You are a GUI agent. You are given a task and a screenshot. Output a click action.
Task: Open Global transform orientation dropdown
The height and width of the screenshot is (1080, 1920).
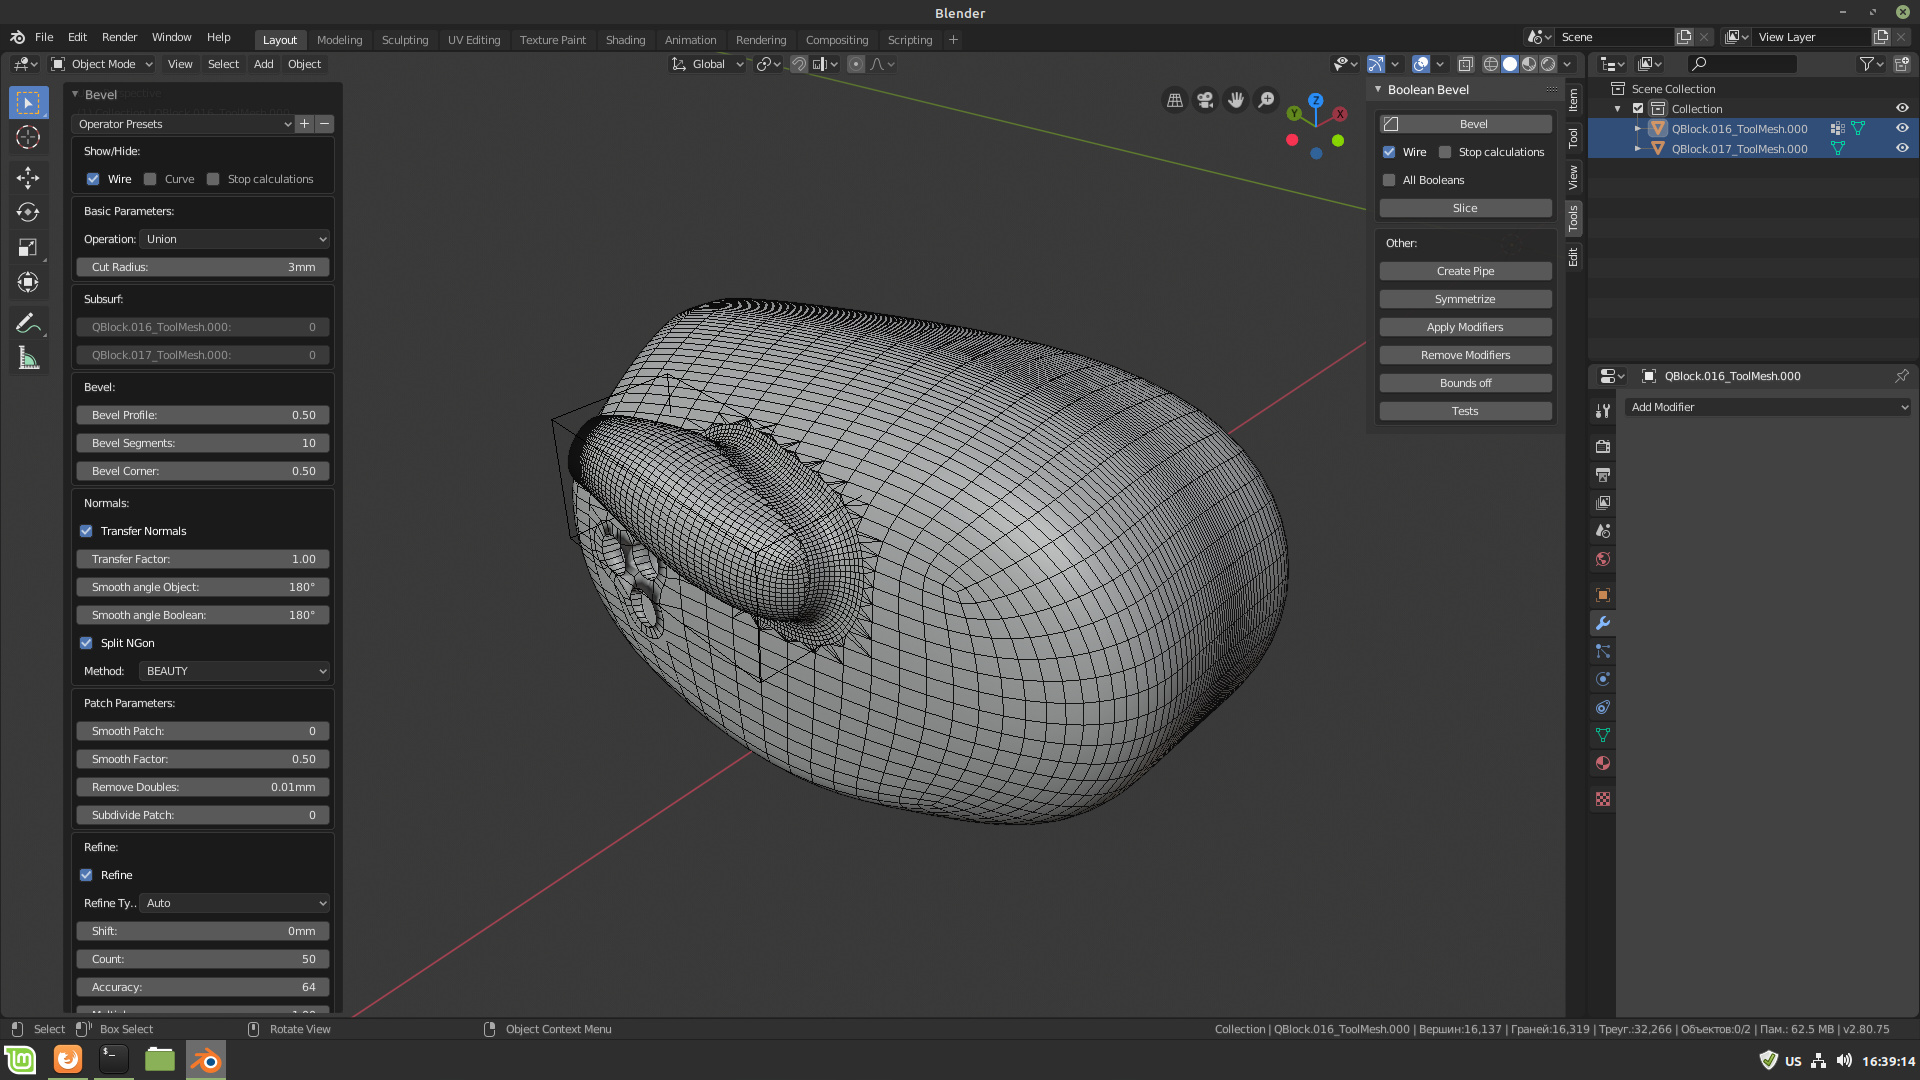[x=708, y=64]
